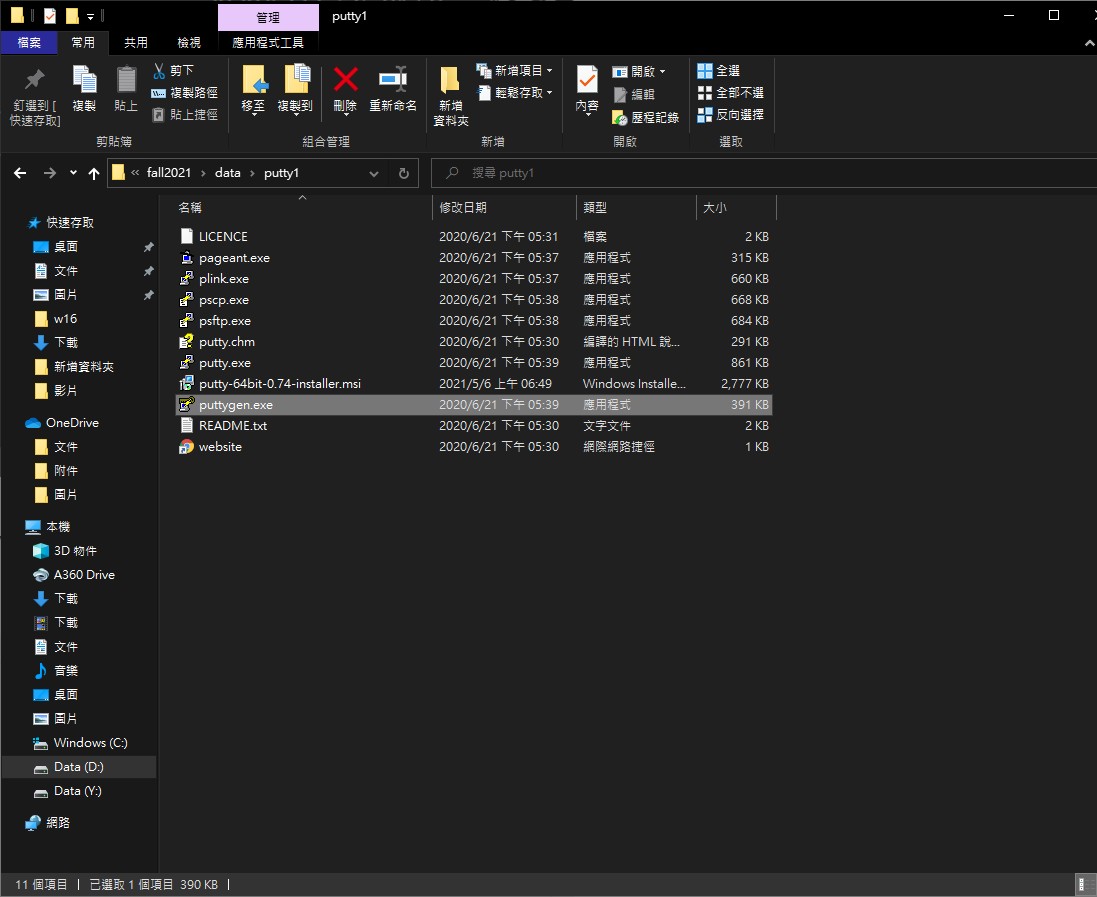Click the Edit ribbon item
Image resolution: width=1097 pixels, height=897 pixels.
pyautogui.click(x=633, y=94)
